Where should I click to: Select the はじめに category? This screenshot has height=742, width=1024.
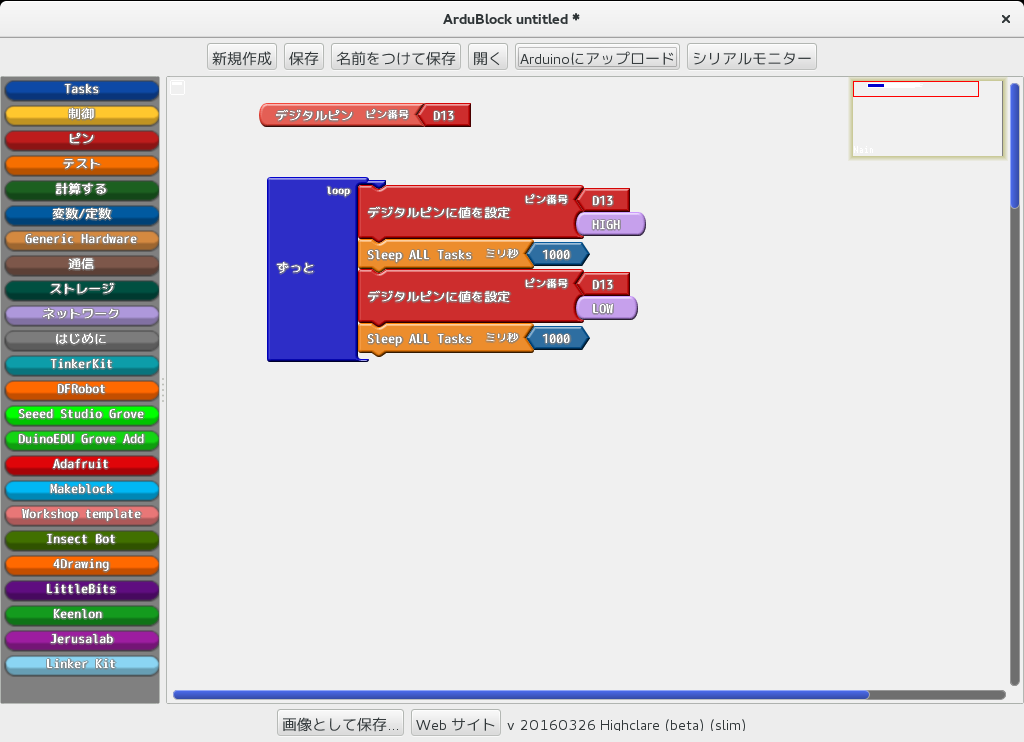point(82,339)
